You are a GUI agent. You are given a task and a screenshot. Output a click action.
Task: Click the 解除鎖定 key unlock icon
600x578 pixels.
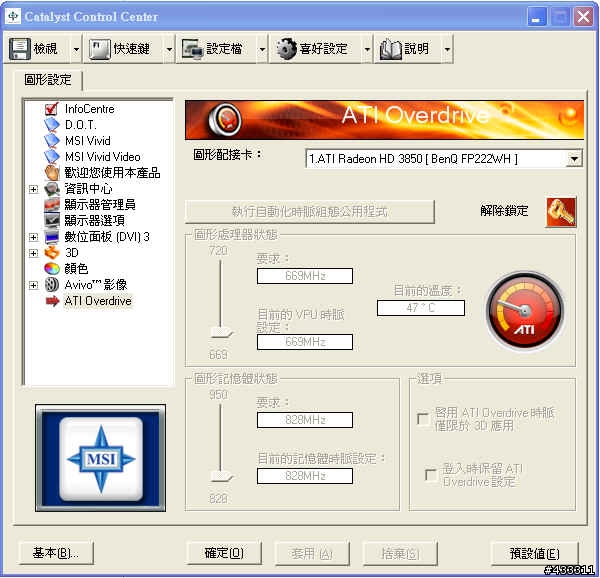pyautogui.click(x=561, y=212)
